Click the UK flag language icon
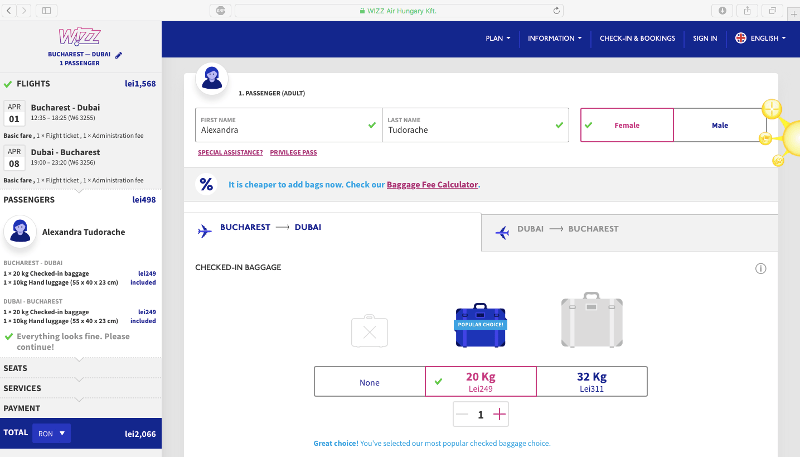Image resolution: width=800 pixels, height=457 pixels. click(x=740, y=38)
